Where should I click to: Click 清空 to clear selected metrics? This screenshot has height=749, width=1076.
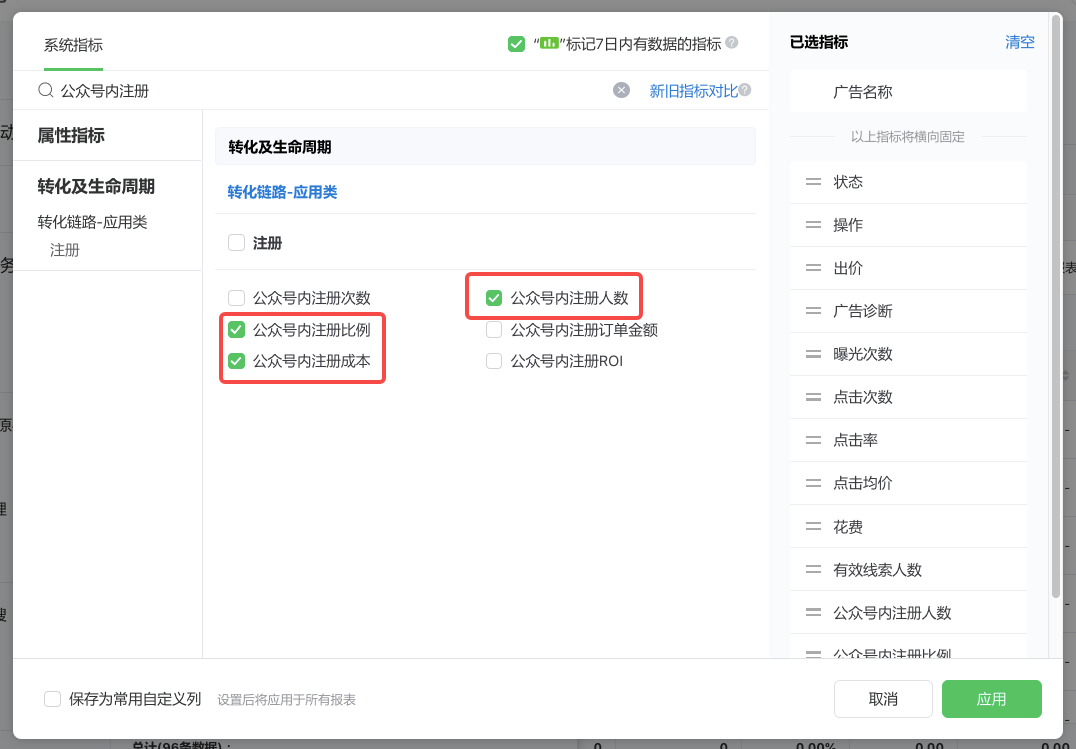(1019, 42)
